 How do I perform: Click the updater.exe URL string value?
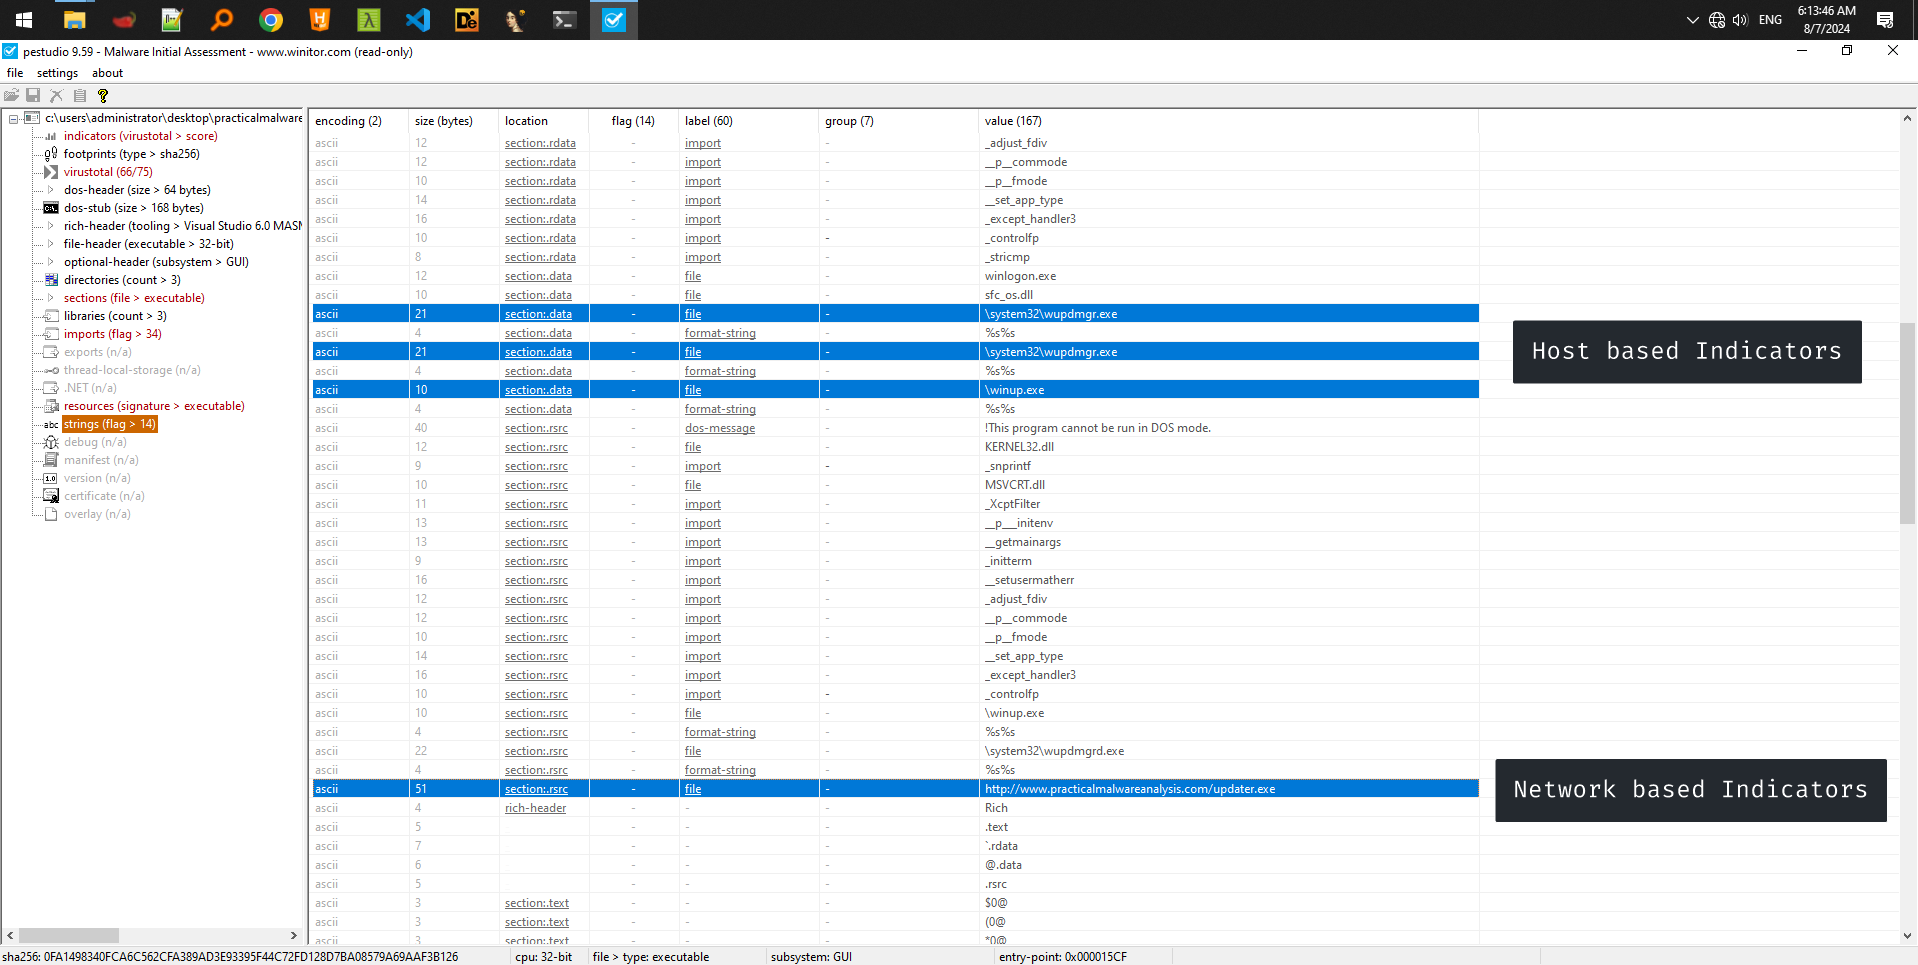click(1129, 789)
